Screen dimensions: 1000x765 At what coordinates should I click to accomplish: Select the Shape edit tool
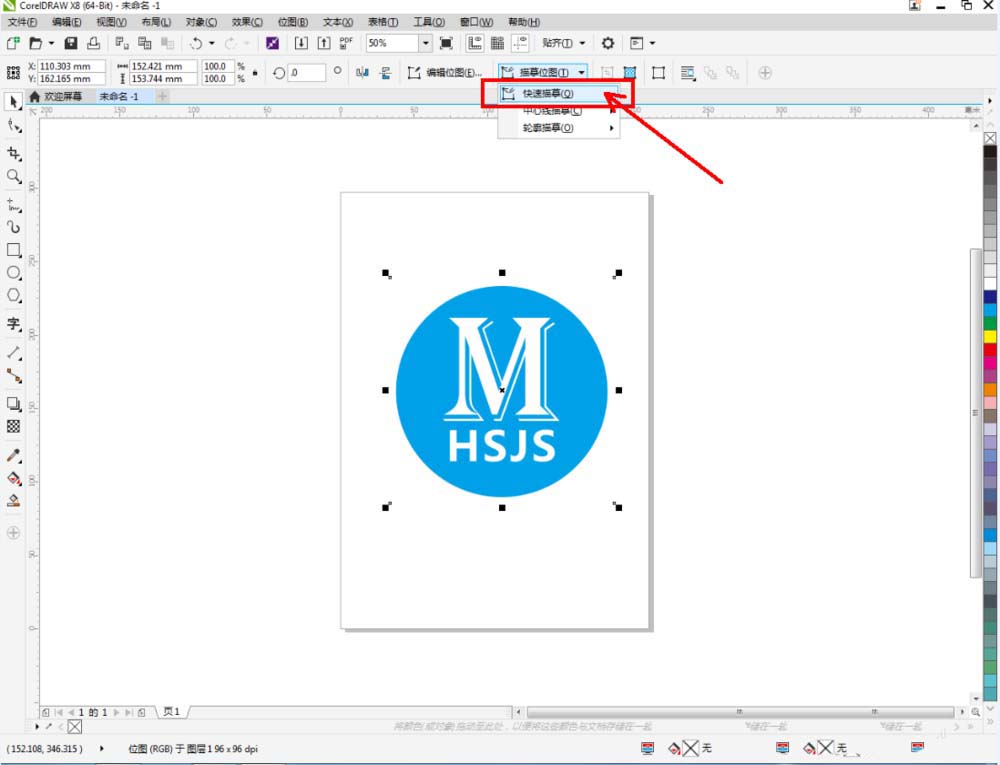pyautogui.click(x=13, y=126)
